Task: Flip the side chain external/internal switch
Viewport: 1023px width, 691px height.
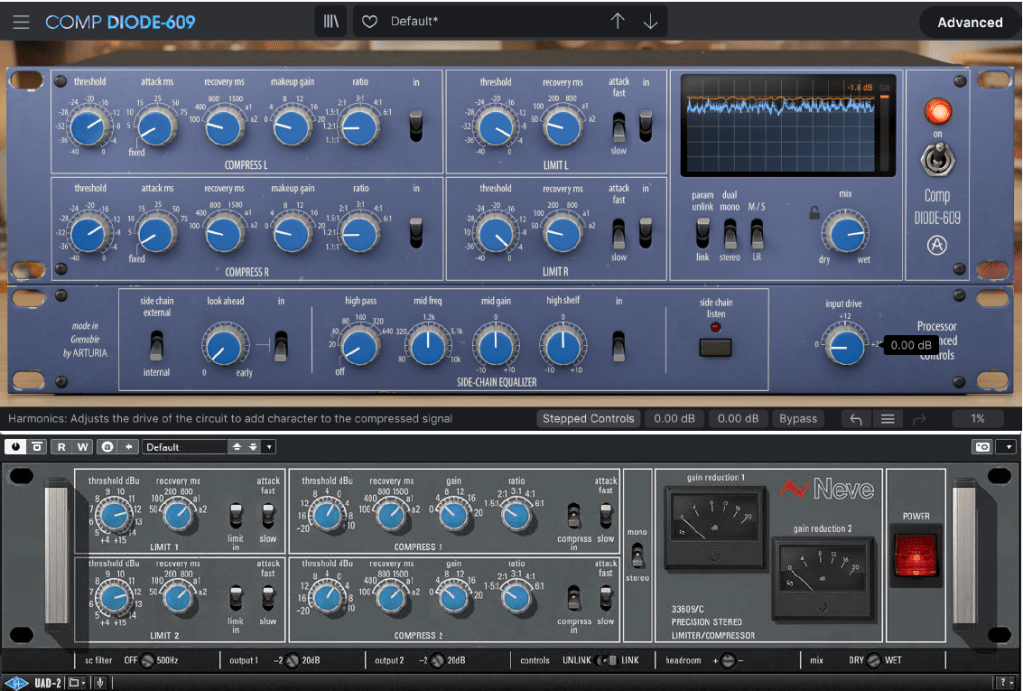Action: [157, 345]
